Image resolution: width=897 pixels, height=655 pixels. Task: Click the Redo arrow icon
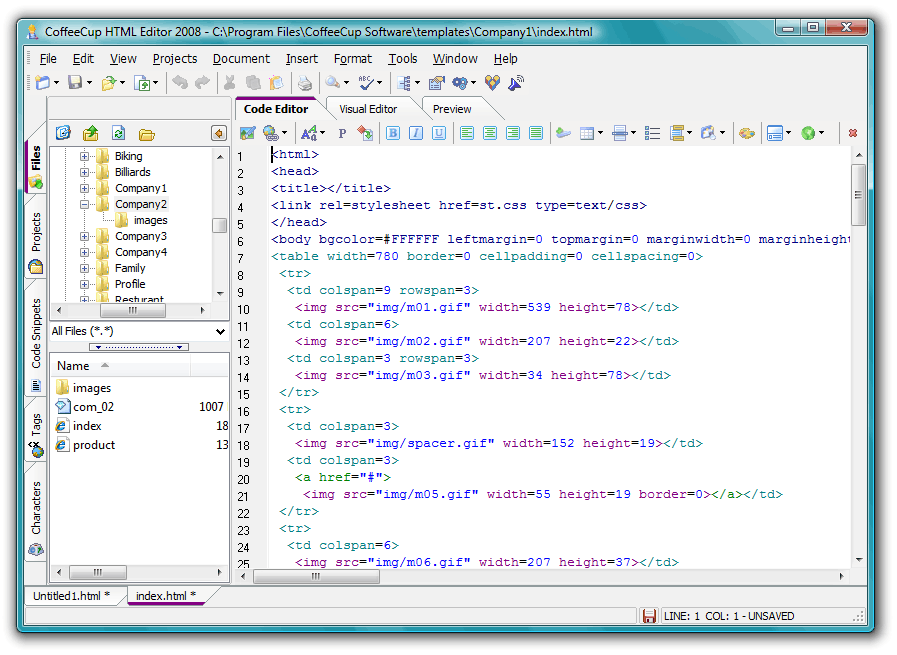202,83
